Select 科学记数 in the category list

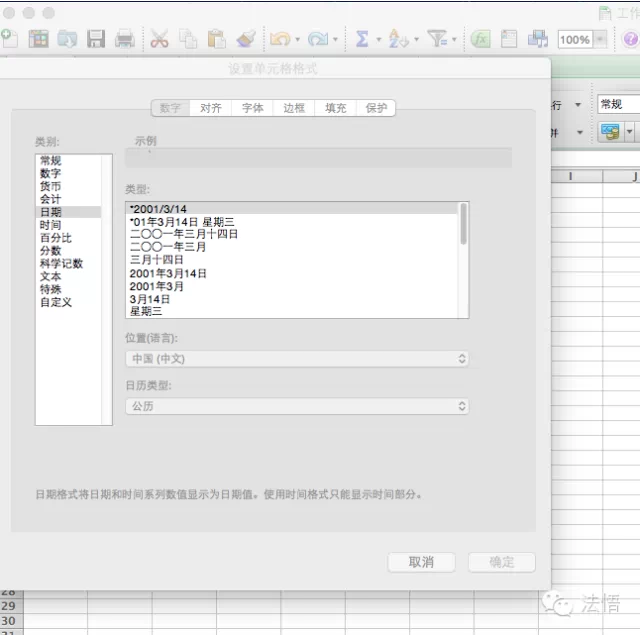68,264
